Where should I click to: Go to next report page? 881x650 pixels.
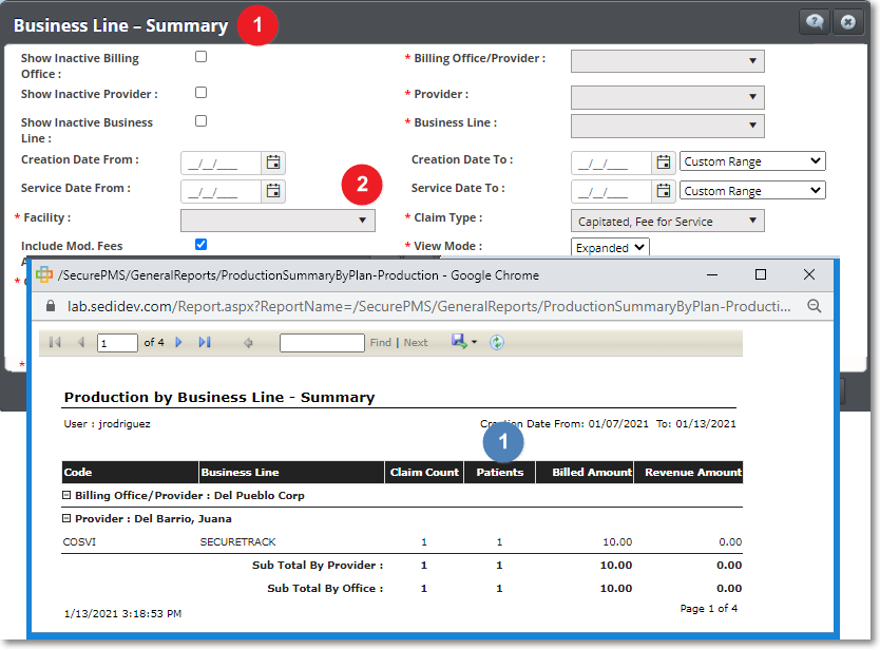click(179, 342)
